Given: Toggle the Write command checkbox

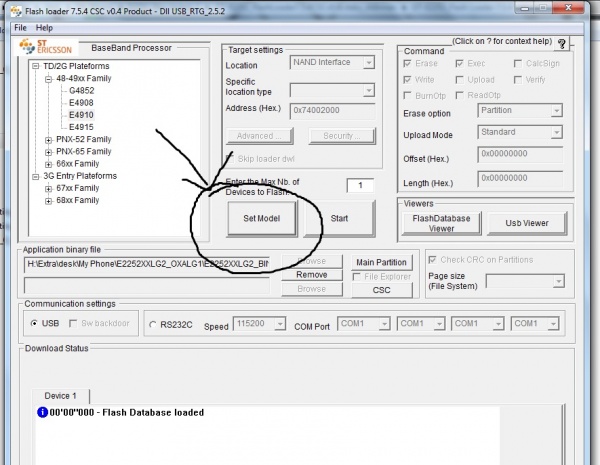Looking at the screenshot, I should pyautogui.click(x=407, y=80).
